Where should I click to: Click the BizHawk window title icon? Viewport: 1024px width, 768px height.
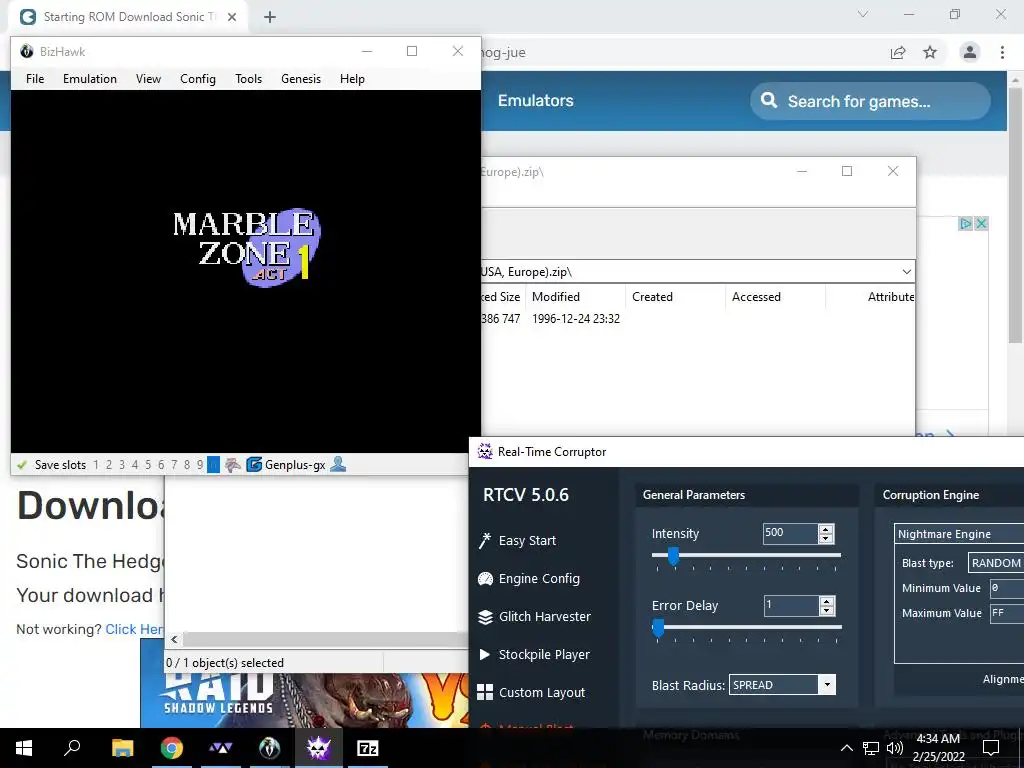(x=27, y=51)
